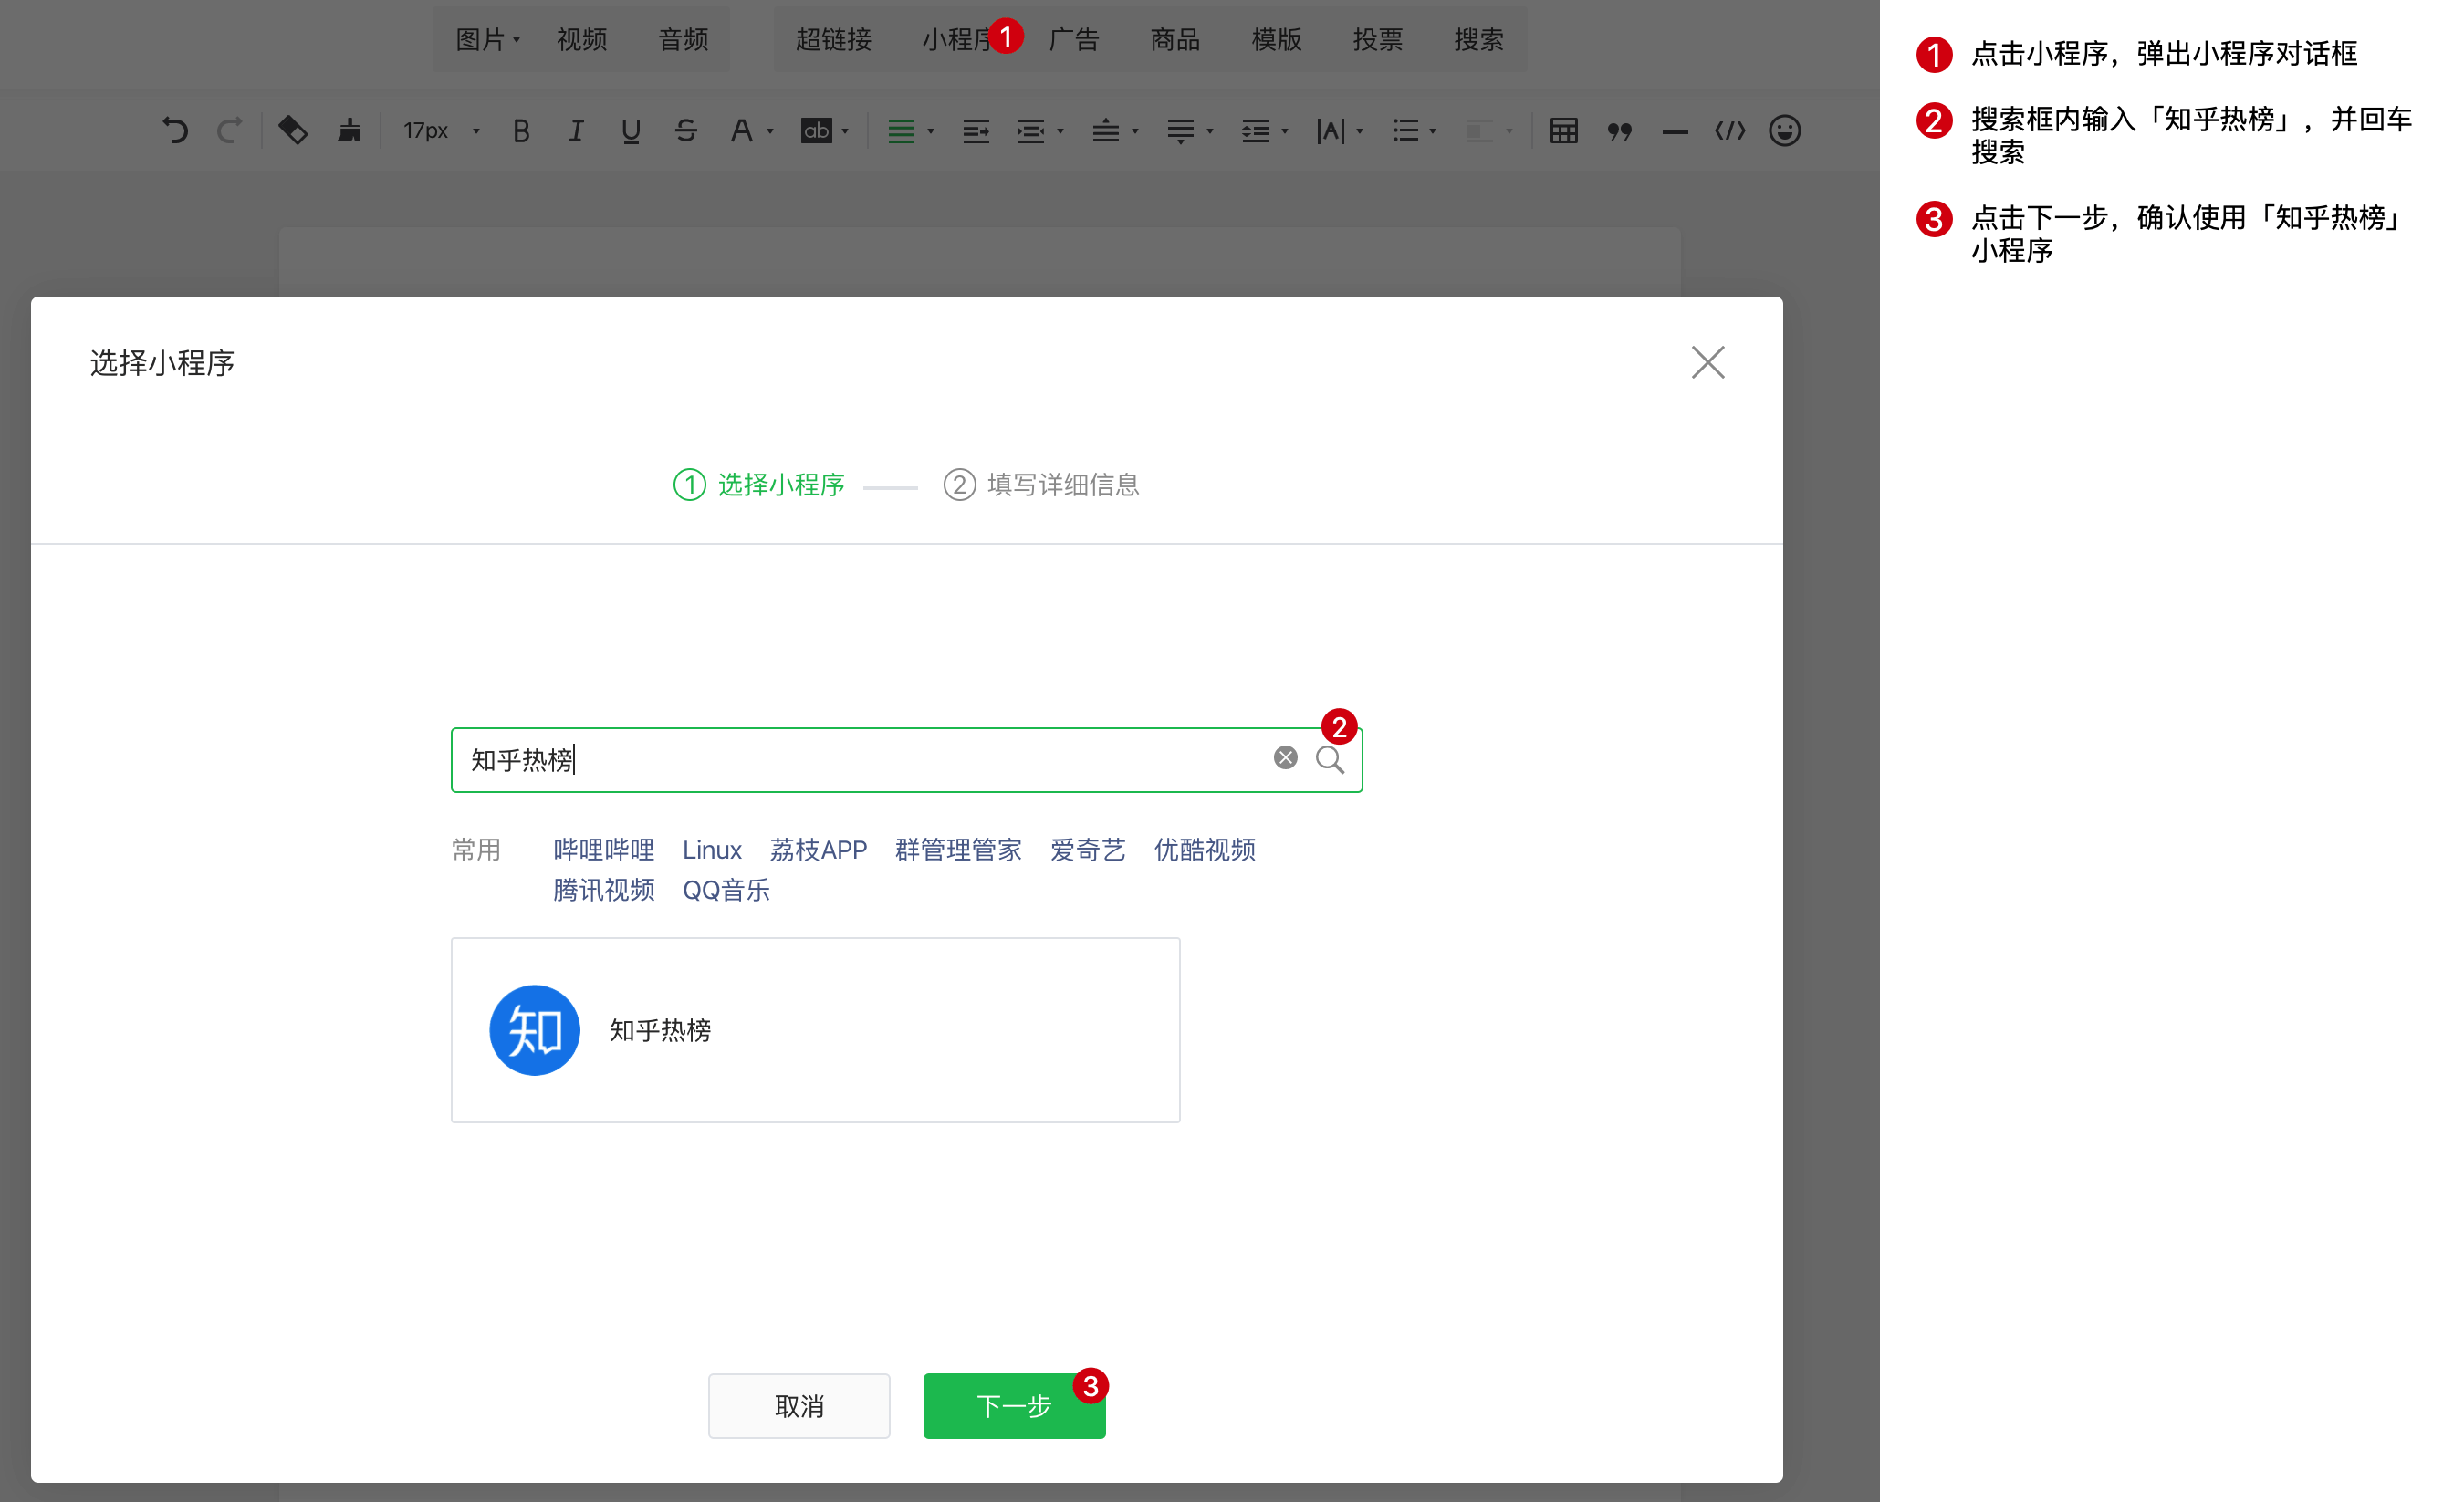
Task: Toggle bold formatting
Action: pos(521,131)
